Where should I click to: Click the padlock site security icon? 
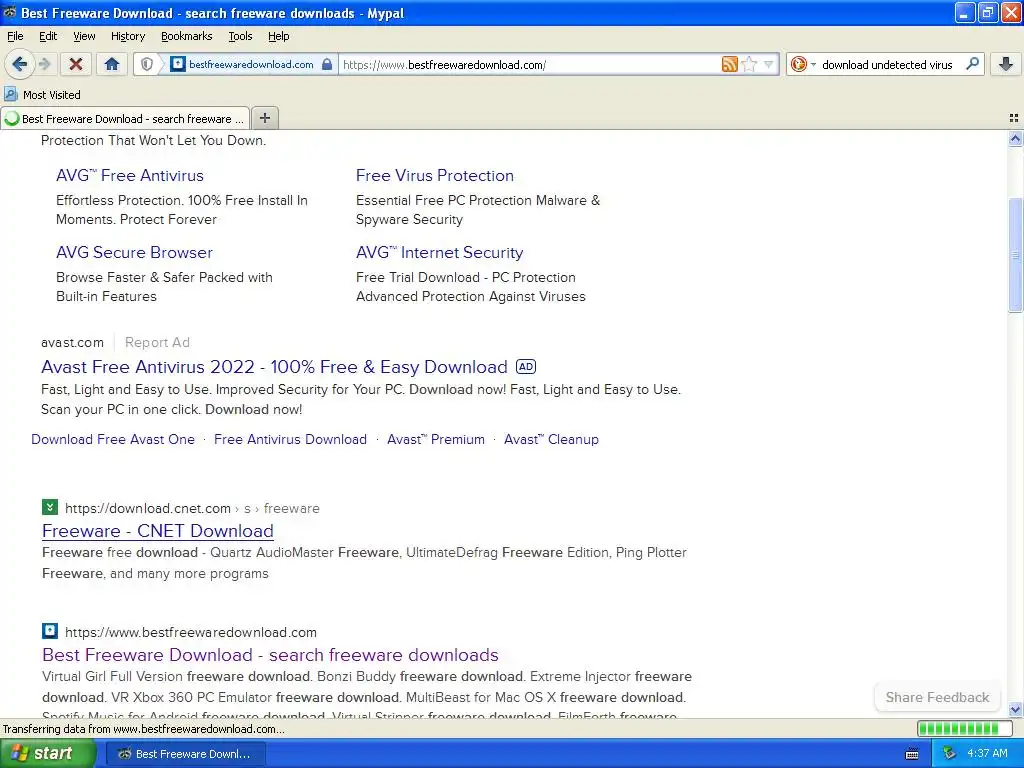(x=327, y=64)
